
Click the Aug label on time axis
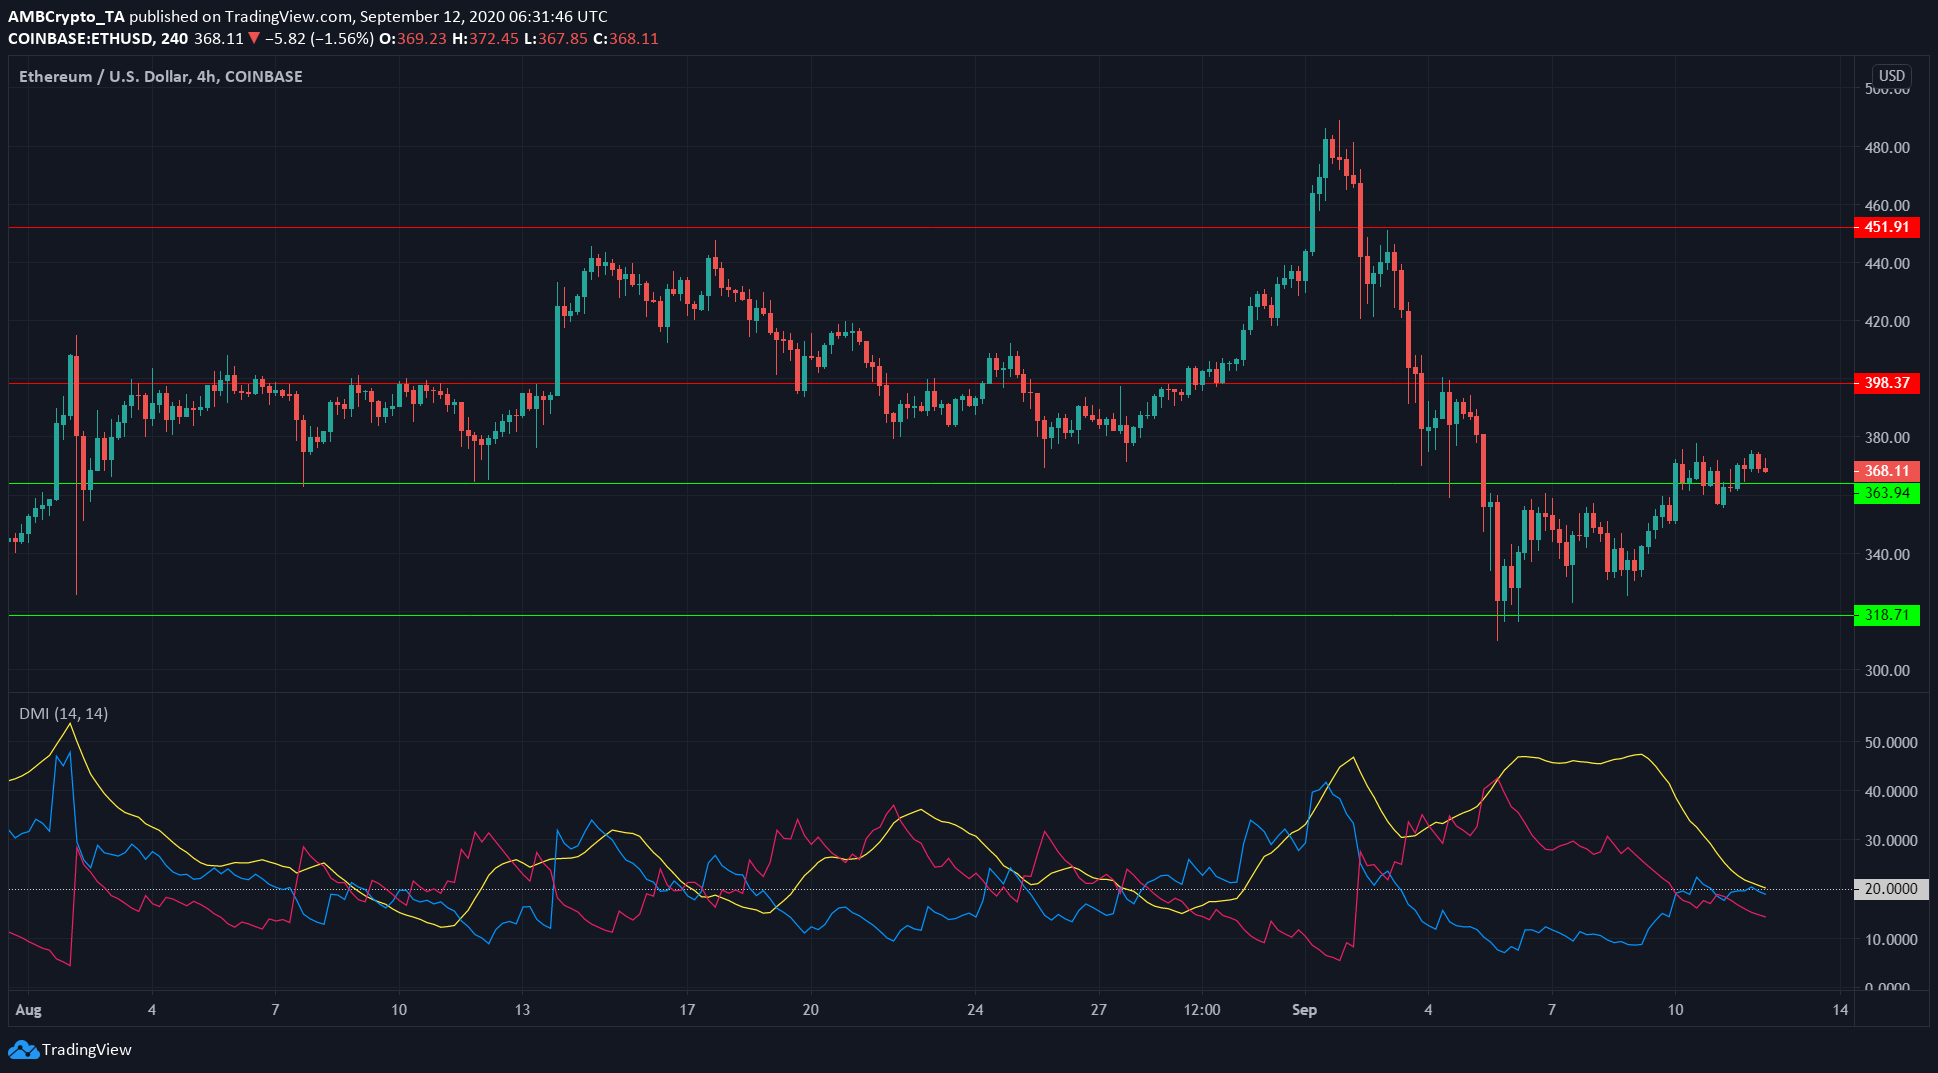tap(29, 1010)
